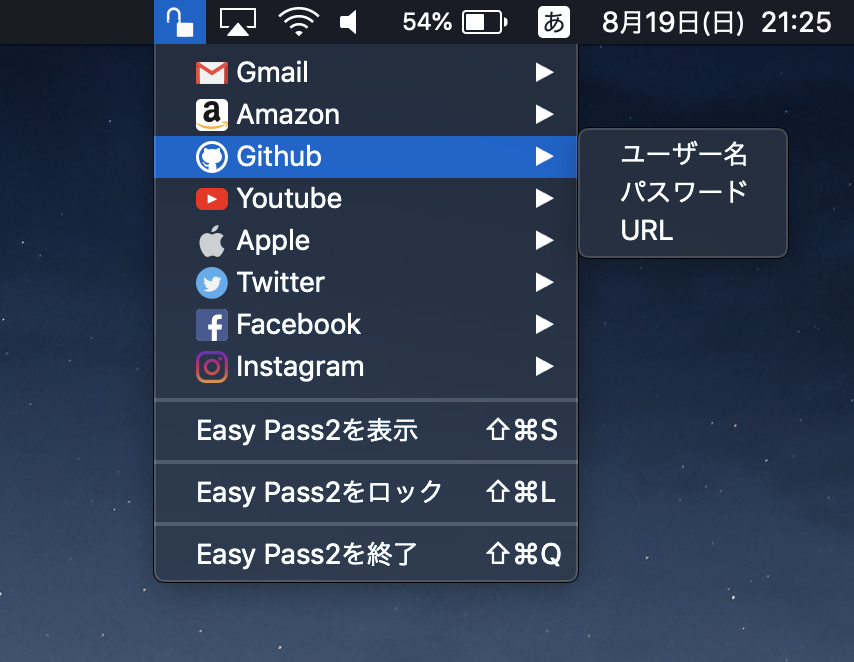Click the Facebook logo icon
The height and width of the screenshot is (662, 854).
click(212, 325)
